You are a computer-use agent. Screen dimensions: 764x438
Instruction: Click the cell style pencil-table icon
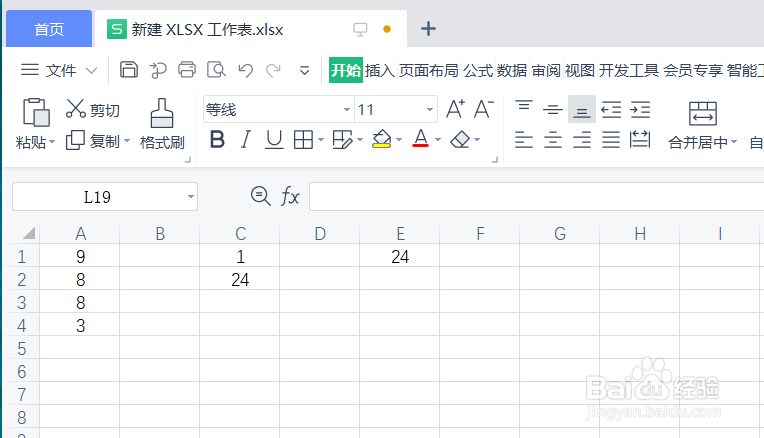342,140
